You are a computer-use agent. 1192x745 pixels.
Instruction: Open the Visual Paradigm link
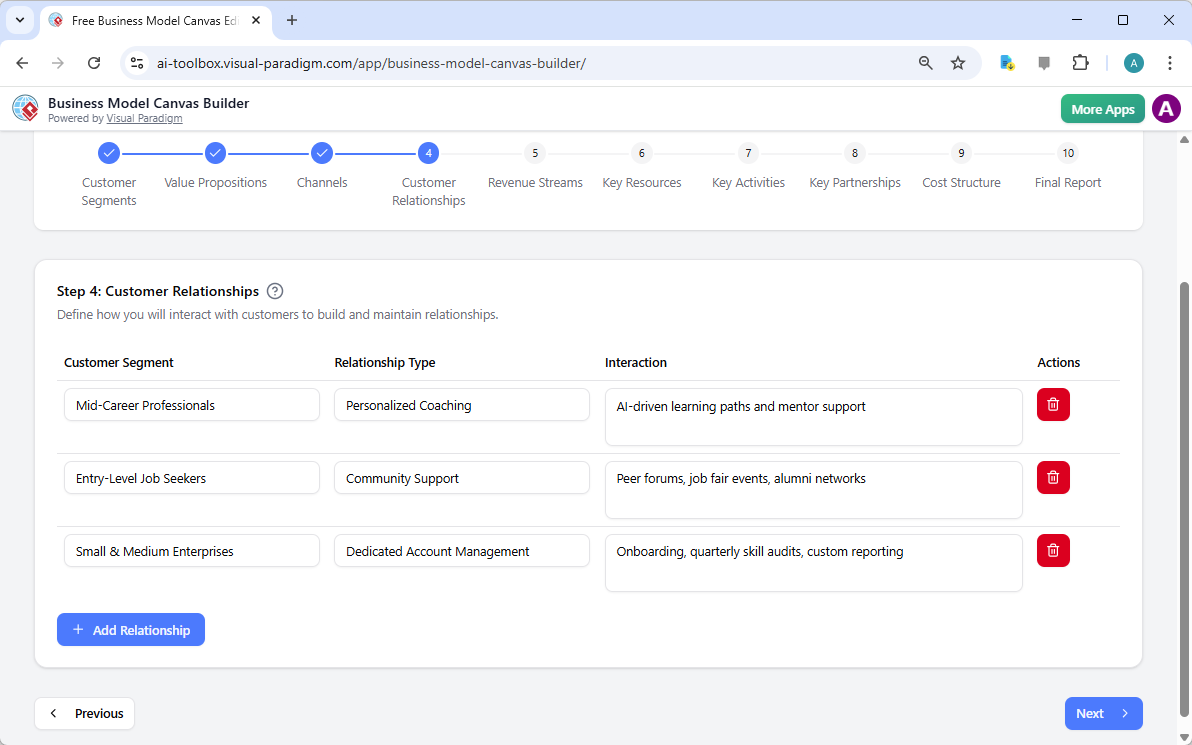click(x=144, y=118)
